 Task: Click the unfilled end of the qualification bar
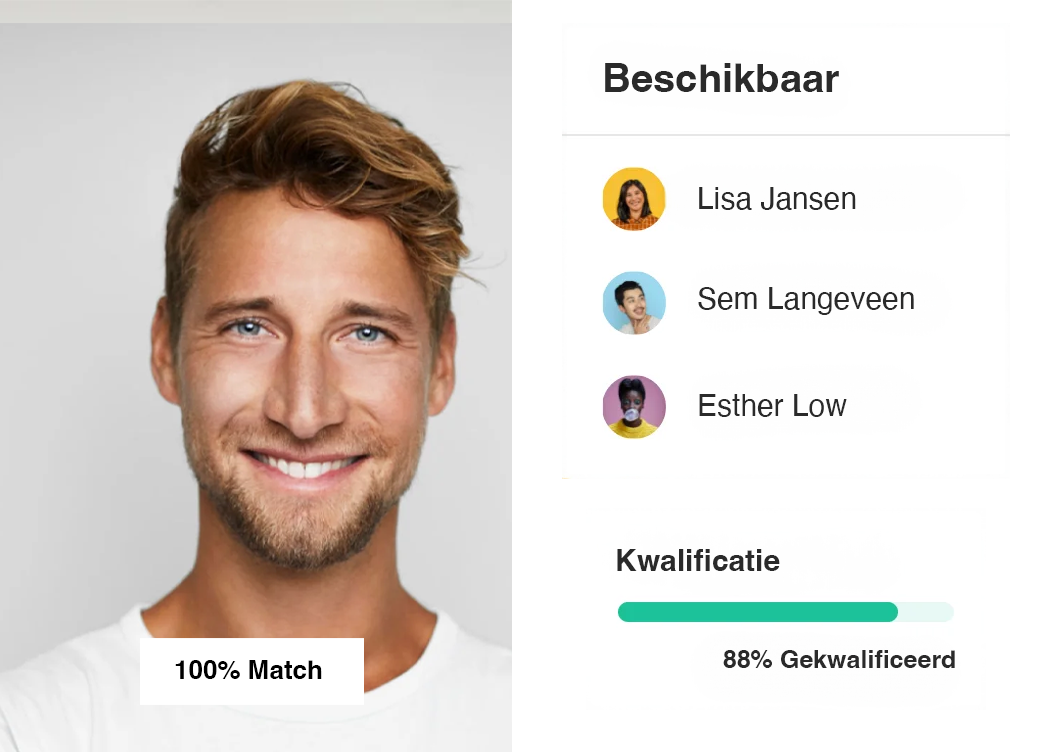click(926, 611)
